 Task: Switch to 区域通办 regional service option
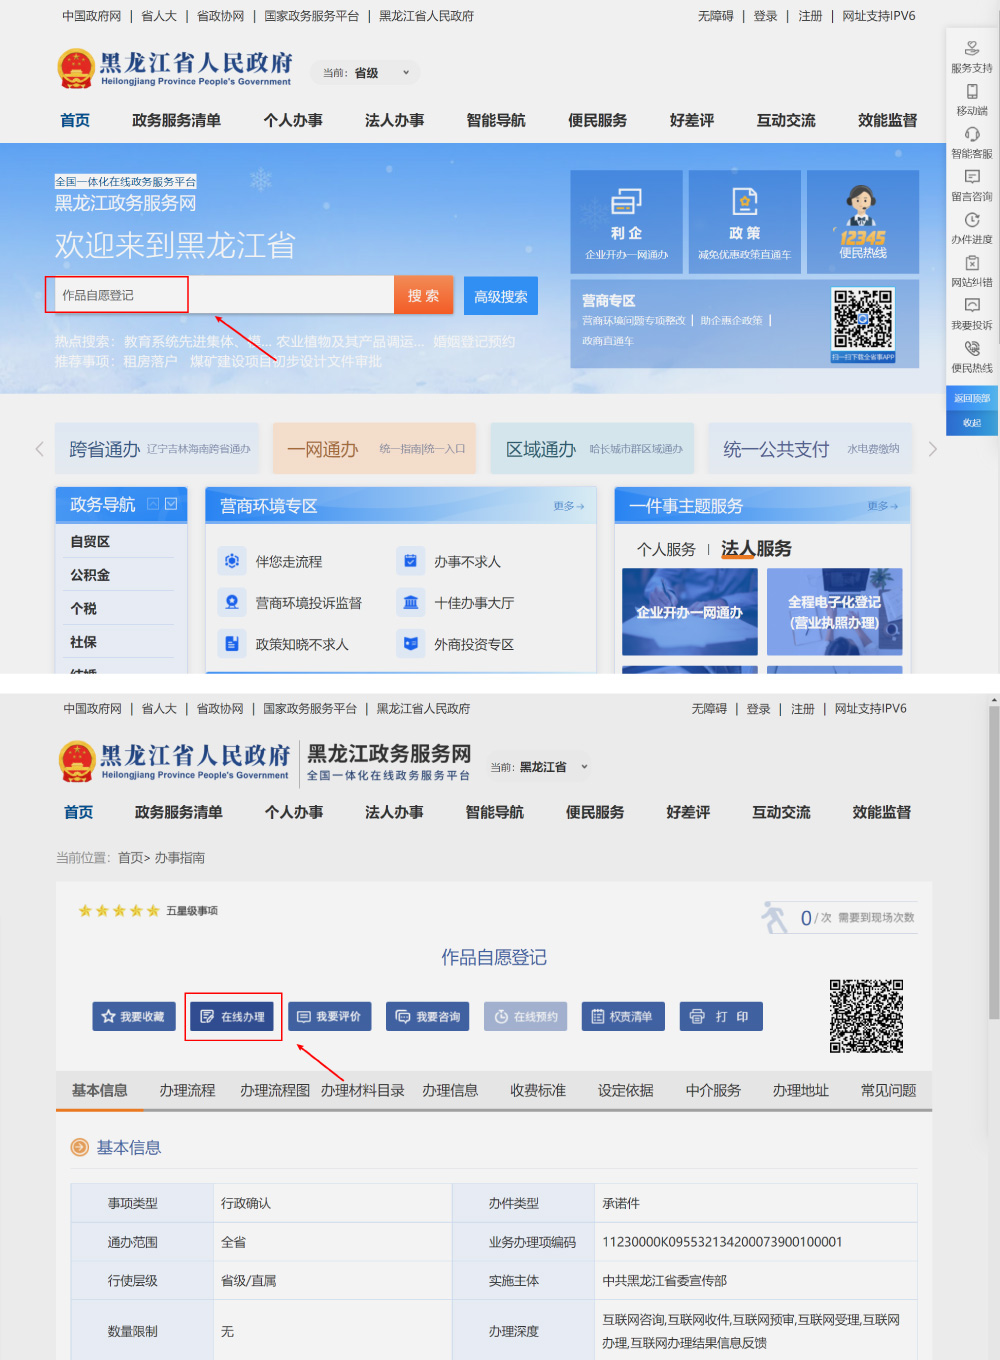click(x=592, y=448)
